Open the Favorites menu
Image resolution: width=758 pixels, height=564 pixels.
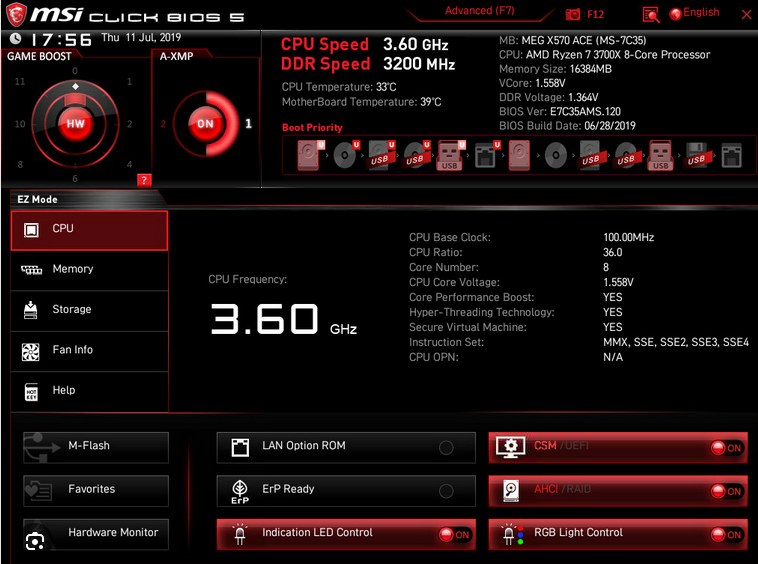96,490
